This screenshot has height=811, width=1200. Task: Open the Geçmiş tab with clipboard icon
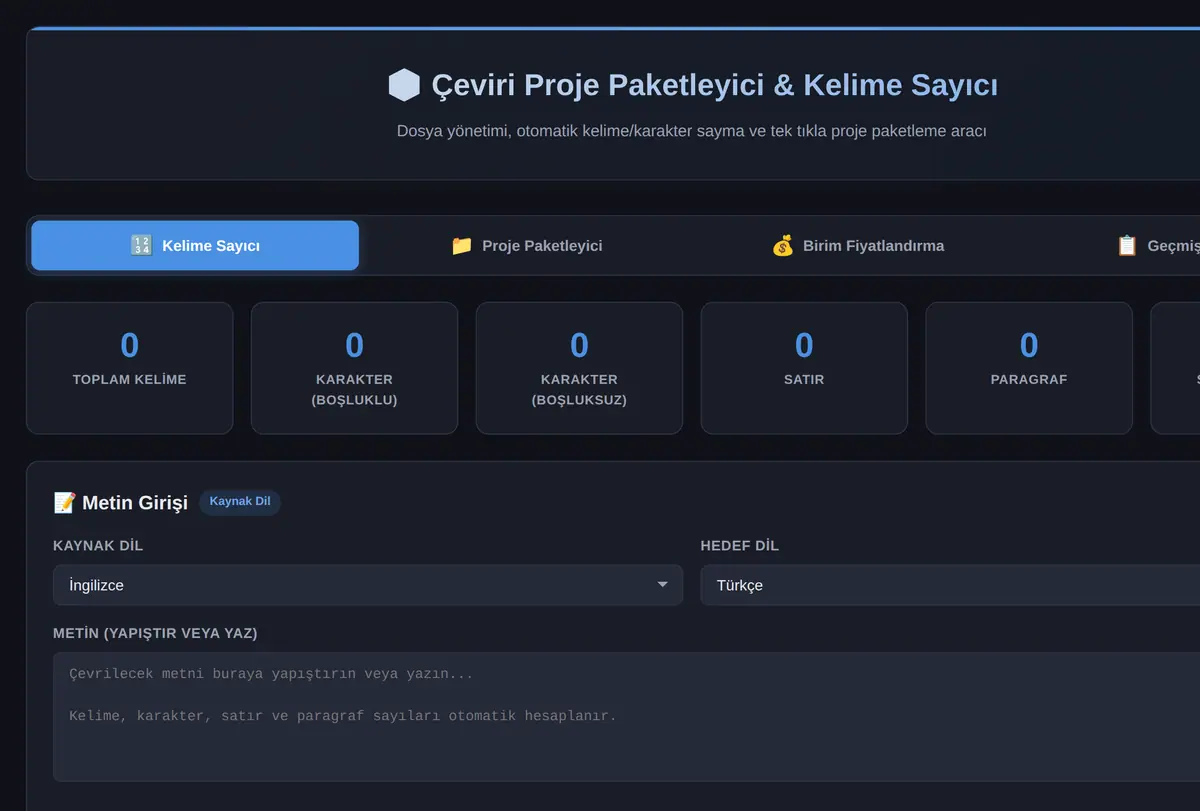coord(1160,246)
